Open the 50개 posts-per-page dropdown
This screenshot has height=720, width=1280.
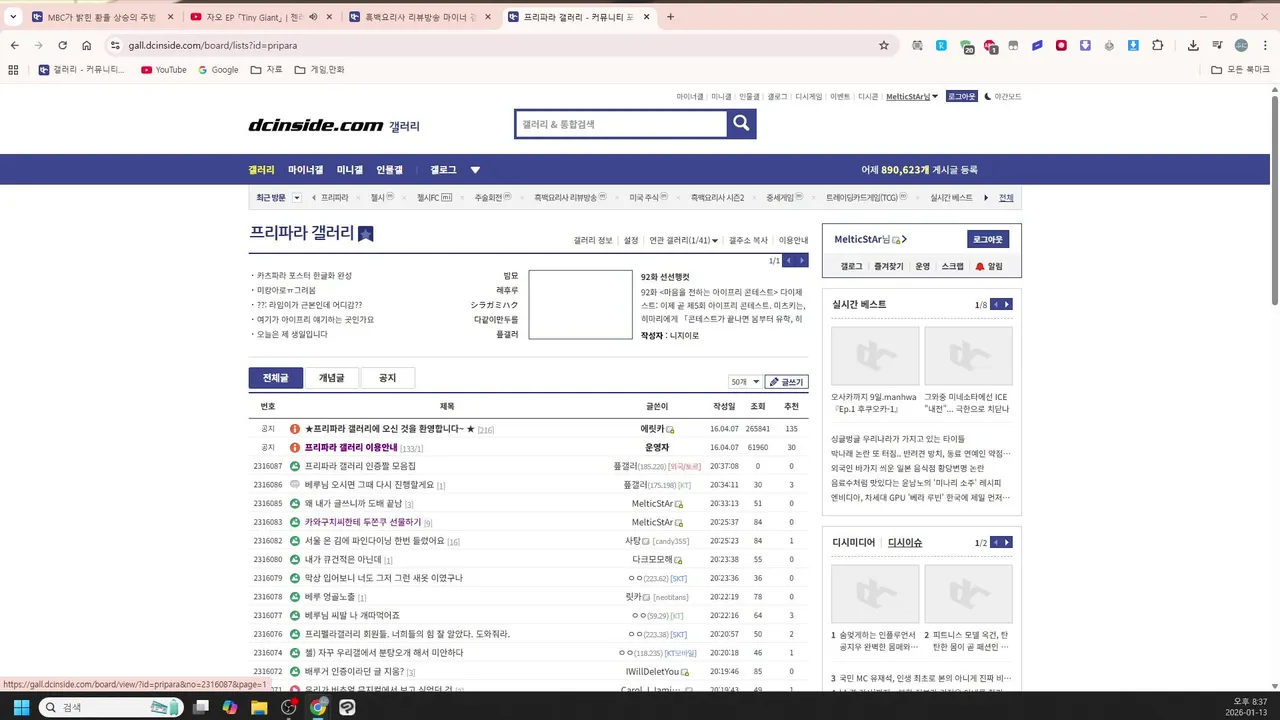point(744,382)
